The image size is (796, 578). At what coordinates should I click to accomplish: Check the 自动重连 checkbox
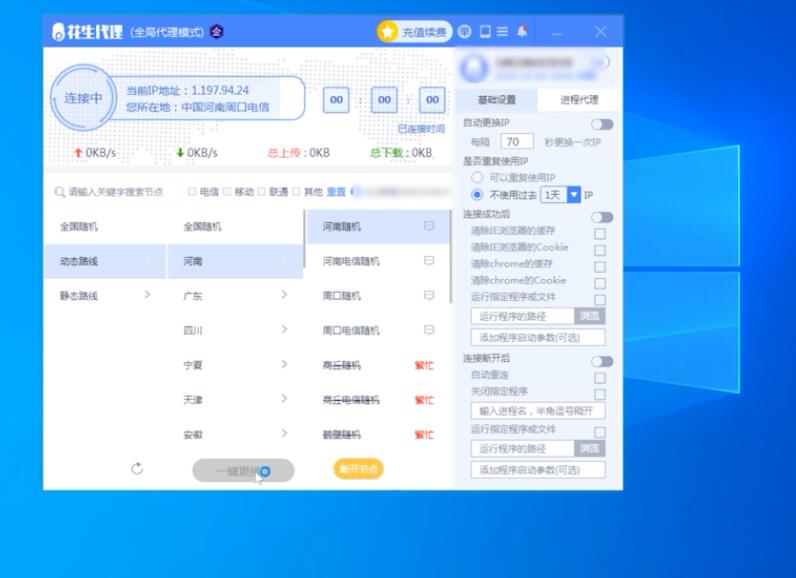[600, 378]
